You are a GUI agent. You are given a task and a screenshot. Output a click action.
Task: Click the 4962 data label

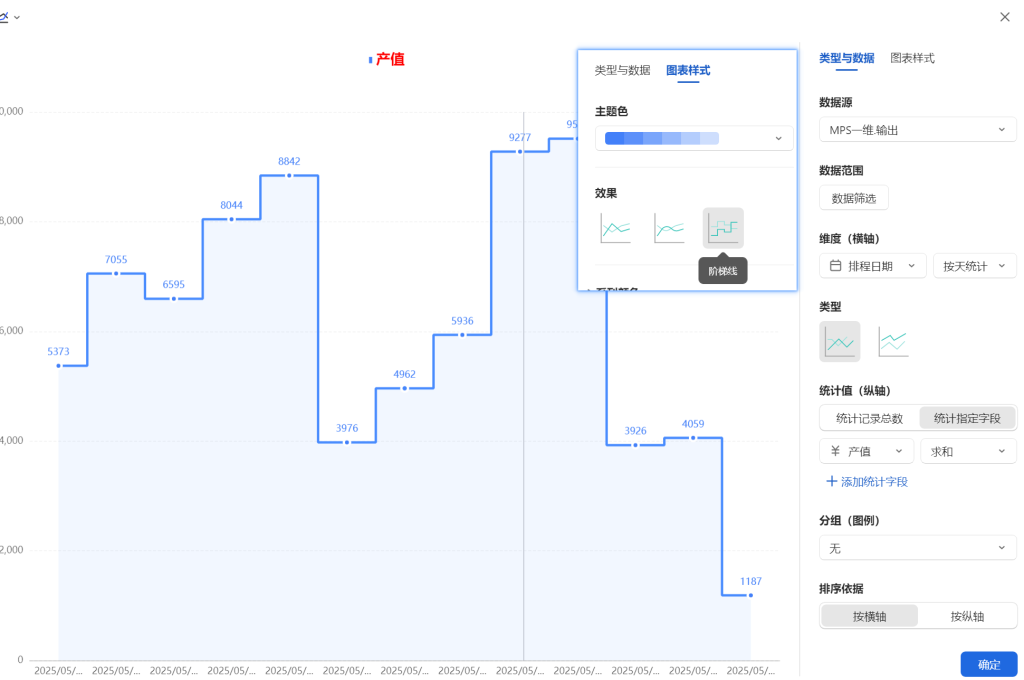pyautogui.click(x=404, y=374)
